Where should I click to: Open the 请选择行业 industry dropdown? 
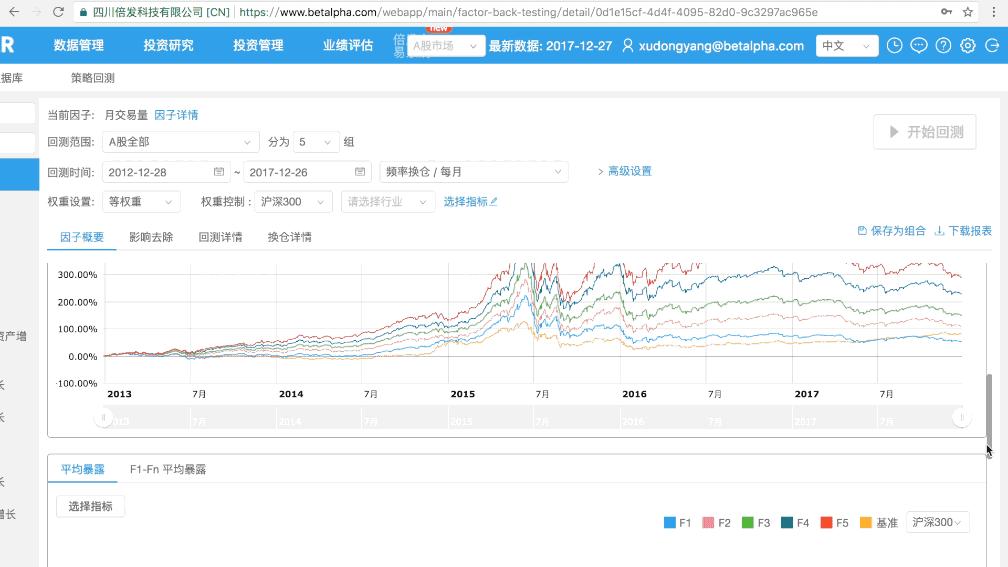(388, 202)
